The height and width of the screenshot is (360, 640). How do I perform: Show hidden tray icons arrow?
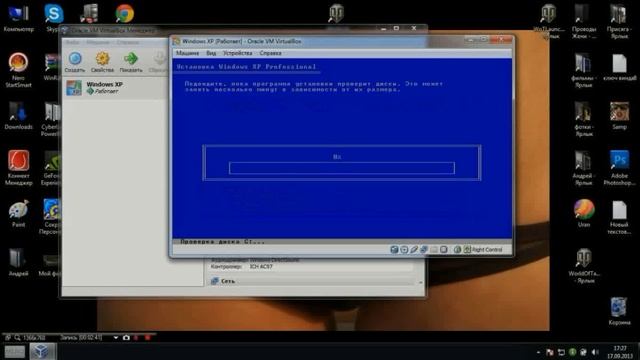click(538, 352)
